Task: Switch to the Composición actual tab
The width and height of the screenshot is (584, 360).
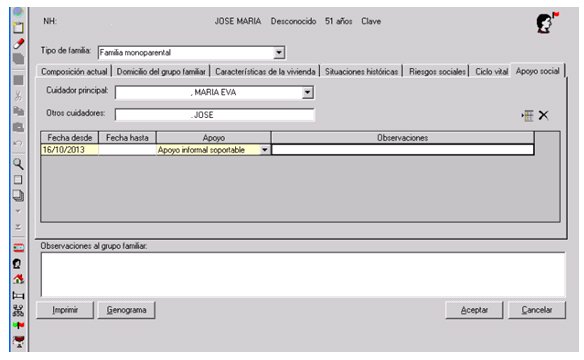Action: coord(74,71)
